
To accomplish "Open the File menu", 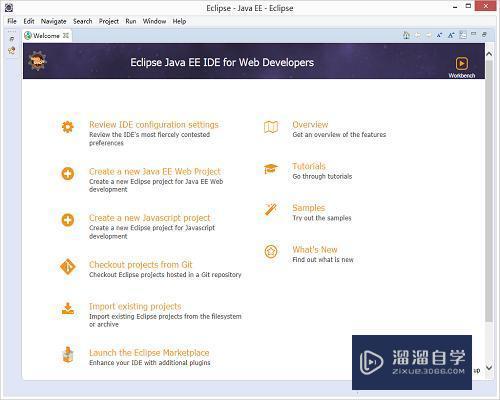I will [x=12, y=21].
